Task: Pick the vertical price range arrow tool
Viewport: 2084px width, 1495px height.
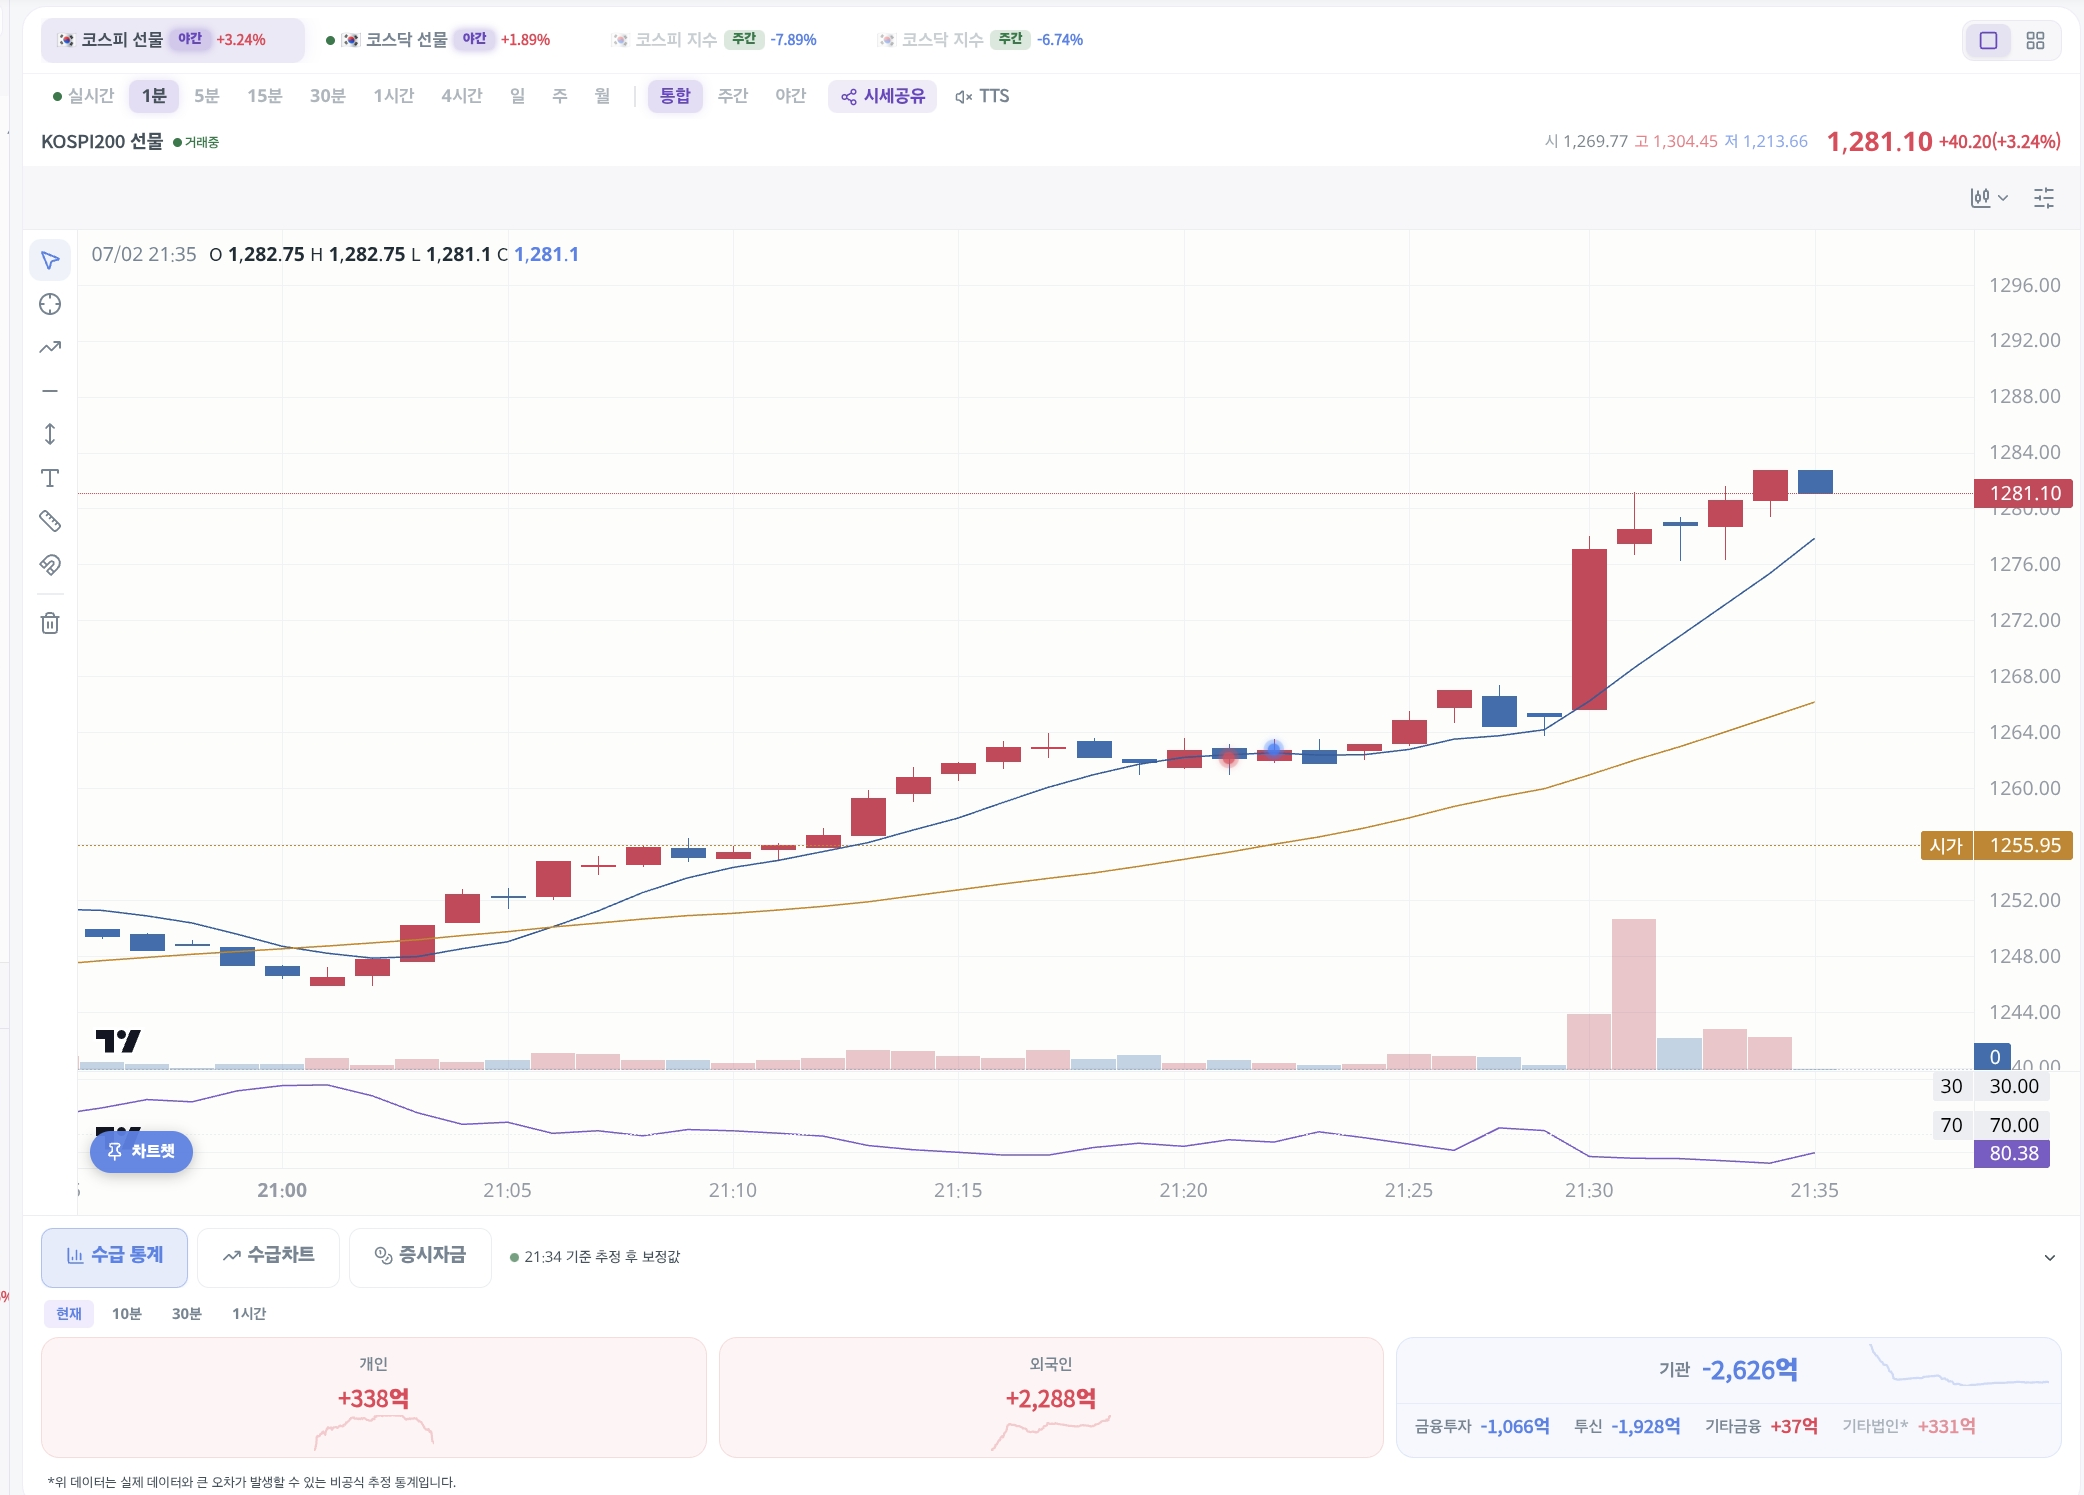Action: [50, 434]
